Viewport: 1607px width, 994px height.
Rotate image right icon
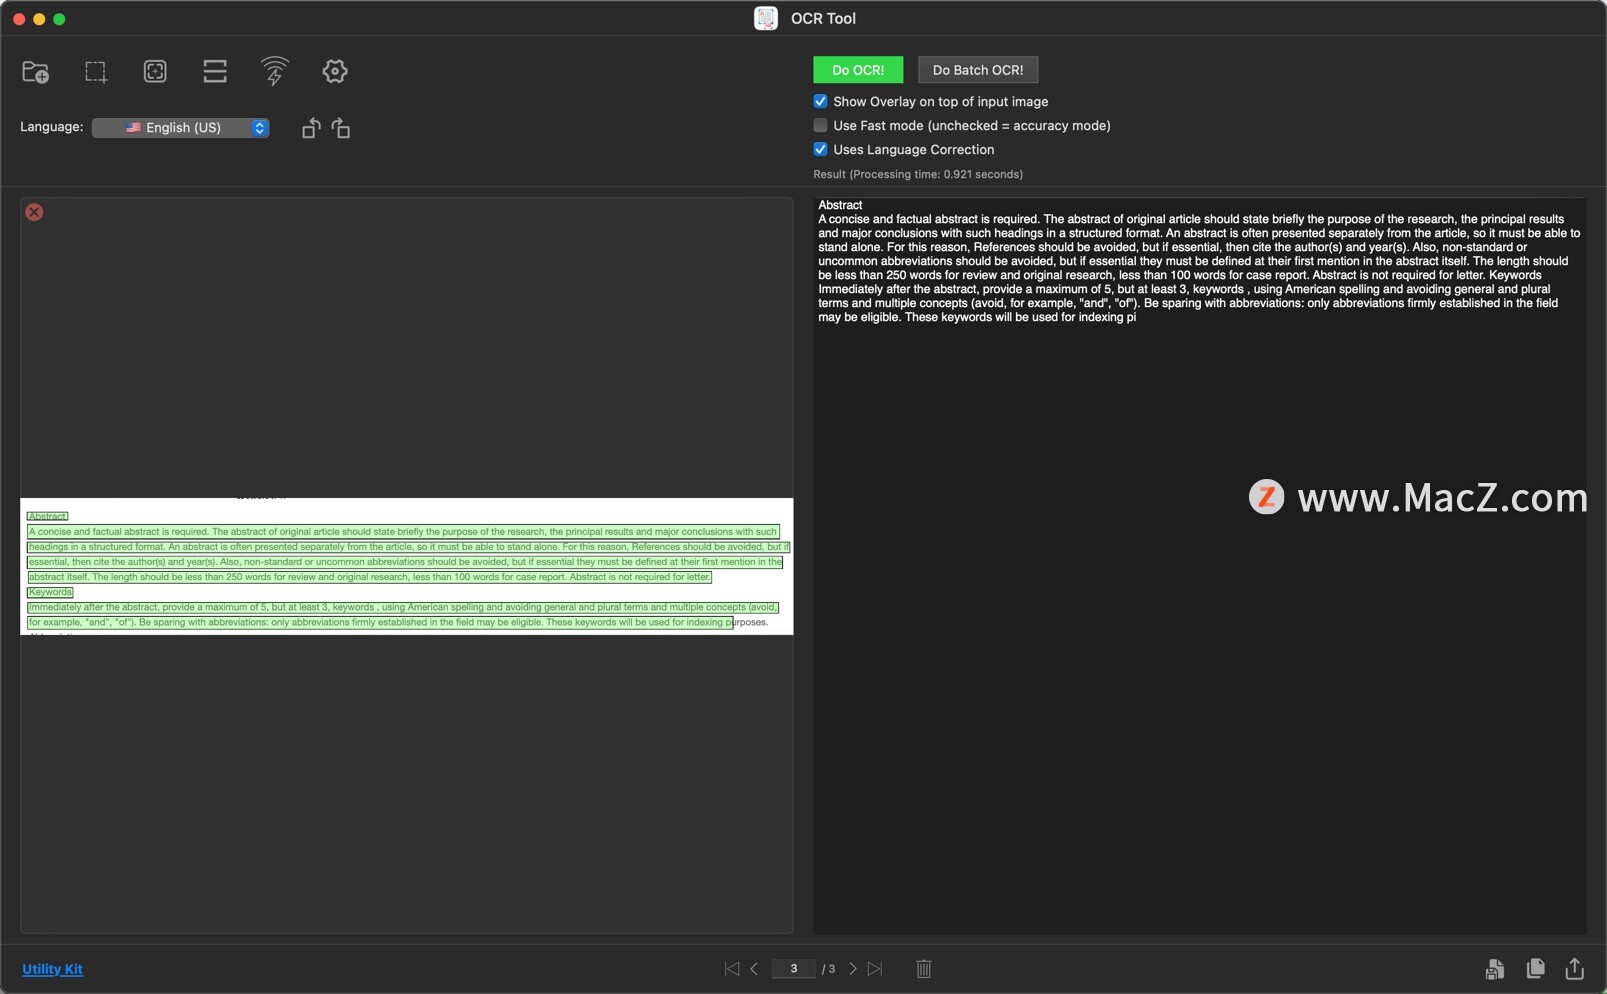tap(341, 128)
